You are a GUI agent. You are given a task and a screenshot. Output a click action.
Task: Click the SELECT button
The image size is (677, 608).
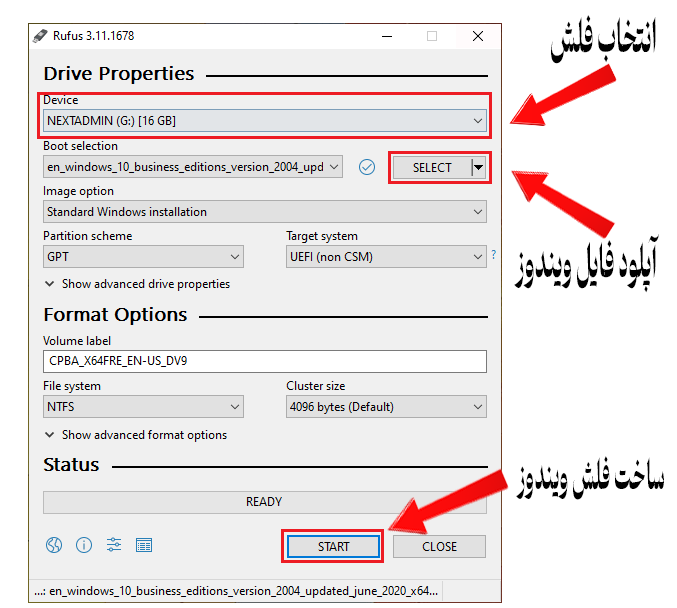432,167
